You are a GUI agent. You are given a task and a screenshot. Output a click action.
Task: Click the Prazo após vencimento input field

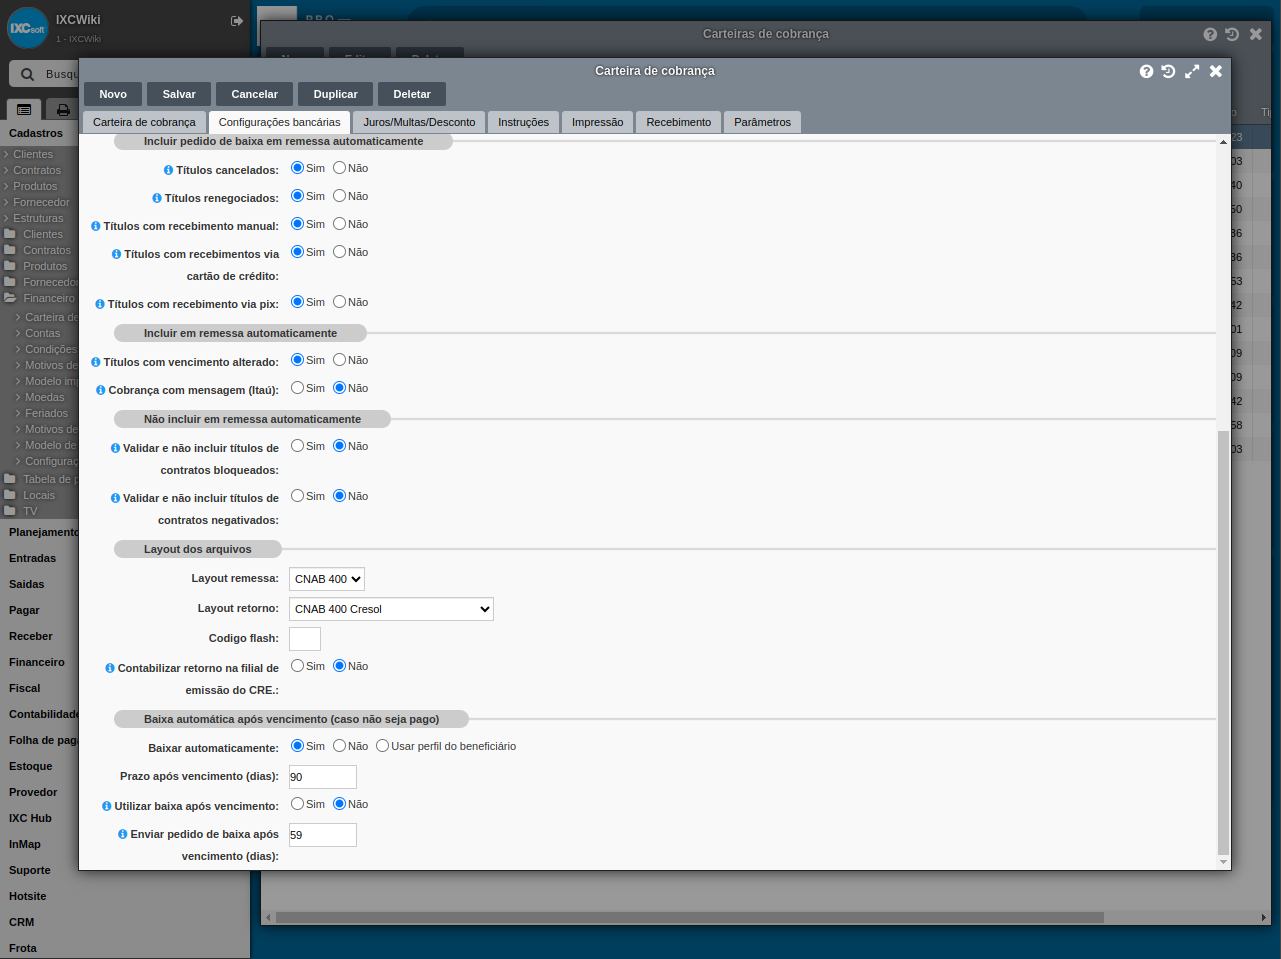(x=323, y=777)
